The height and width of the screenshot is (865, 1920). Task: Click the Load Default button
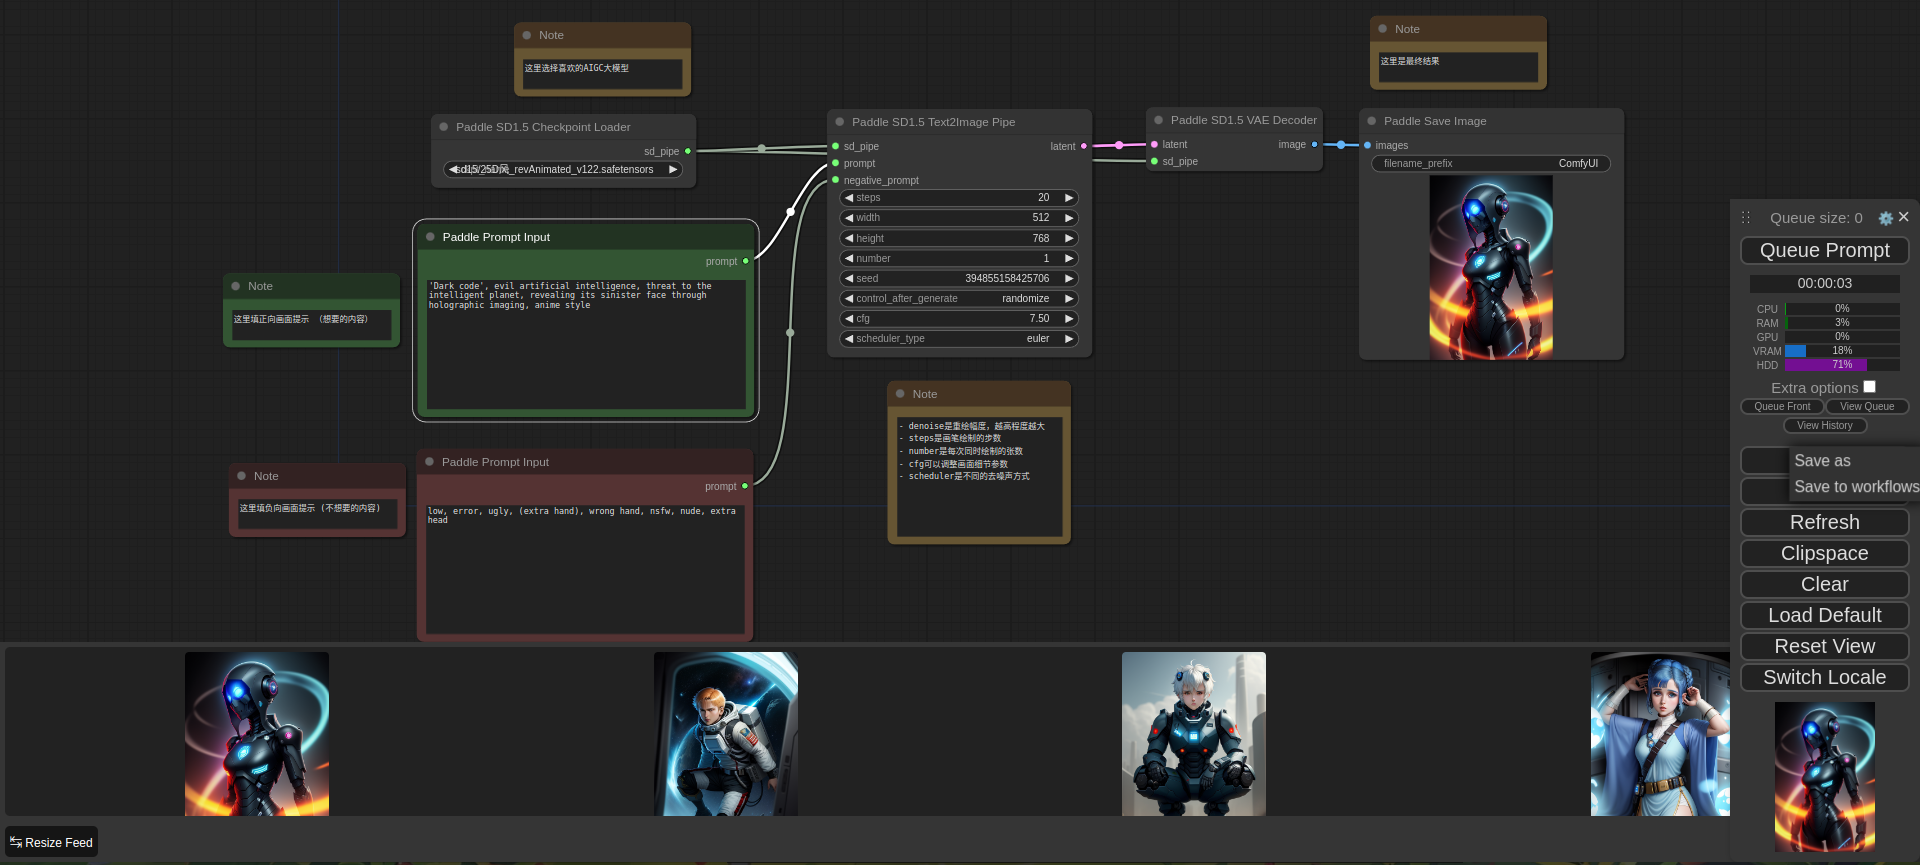click(1824, 615)
